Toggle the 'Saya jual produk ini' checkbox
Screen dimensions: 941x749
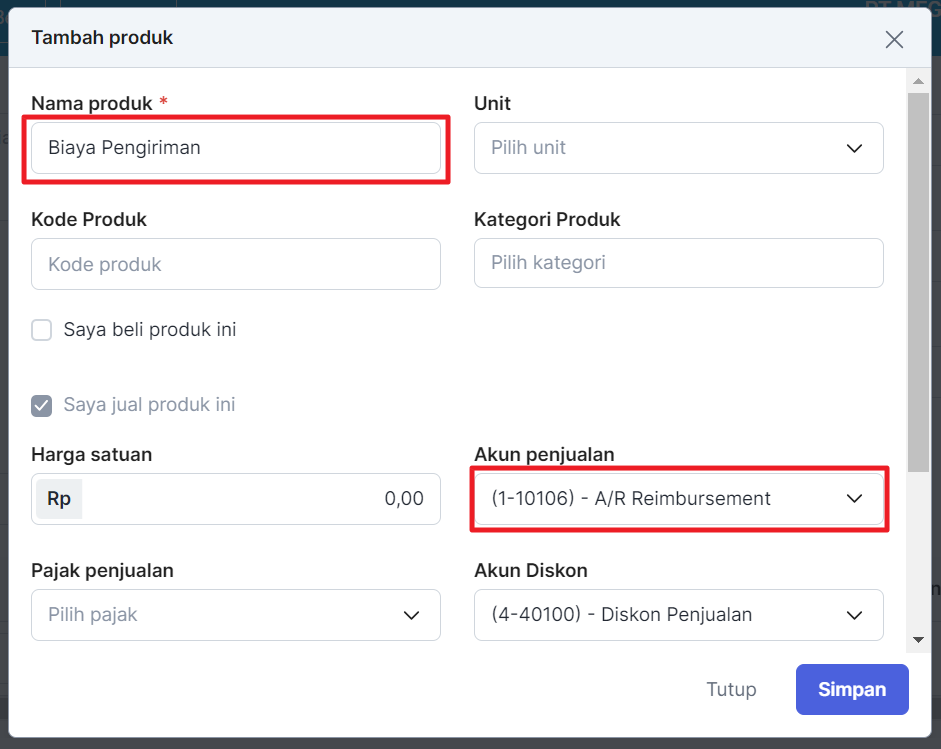pos(42,406)
